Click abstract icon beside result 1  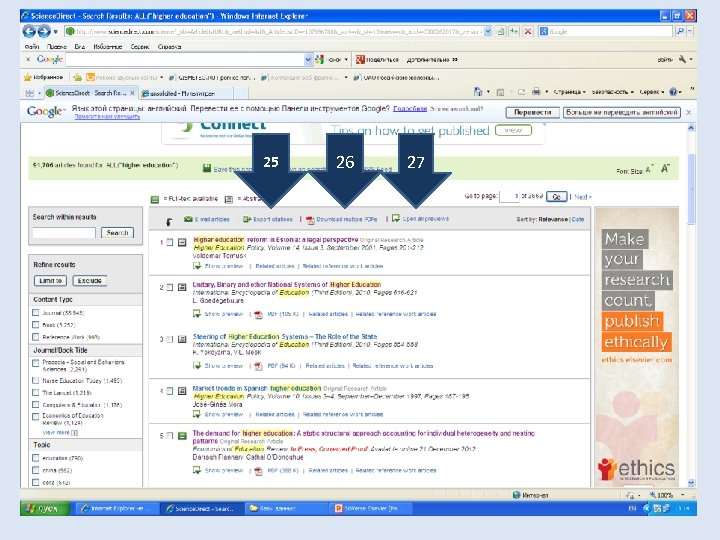coord(182,242)
